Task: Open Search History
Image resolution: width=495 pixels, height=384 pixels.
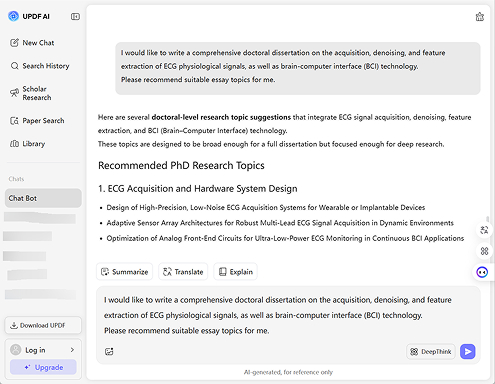Action: tap(40, 66)
